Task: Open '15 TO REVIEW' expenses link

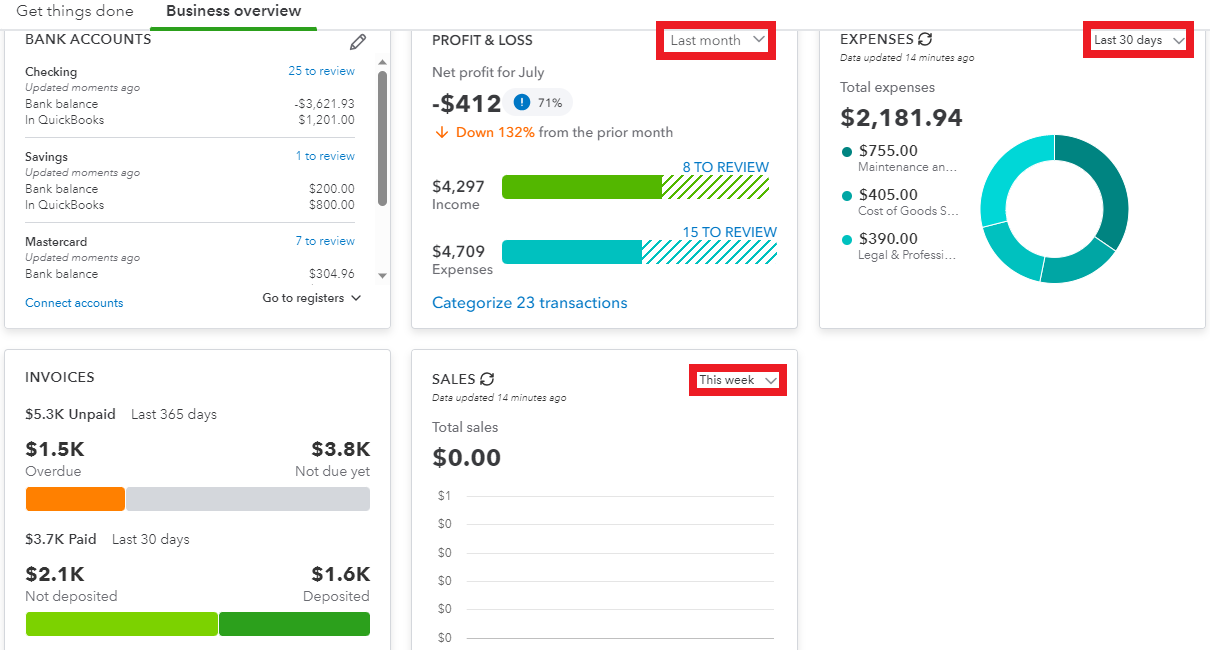Action: 729,232
